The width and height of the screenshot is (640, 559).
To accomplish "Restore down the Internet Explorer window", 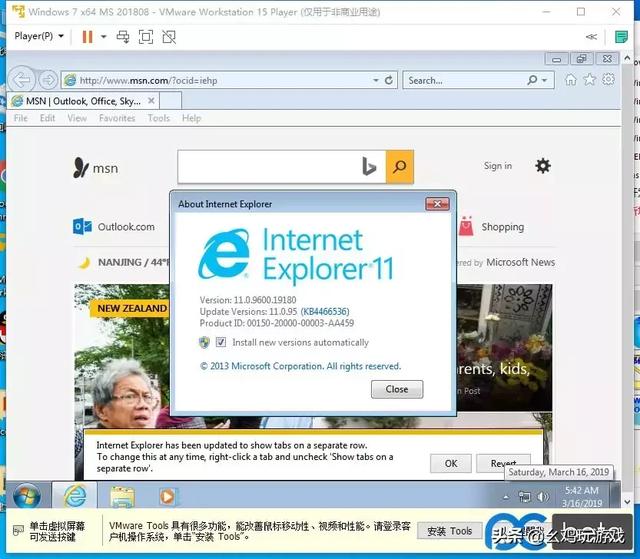I will (x=582, y=59).
